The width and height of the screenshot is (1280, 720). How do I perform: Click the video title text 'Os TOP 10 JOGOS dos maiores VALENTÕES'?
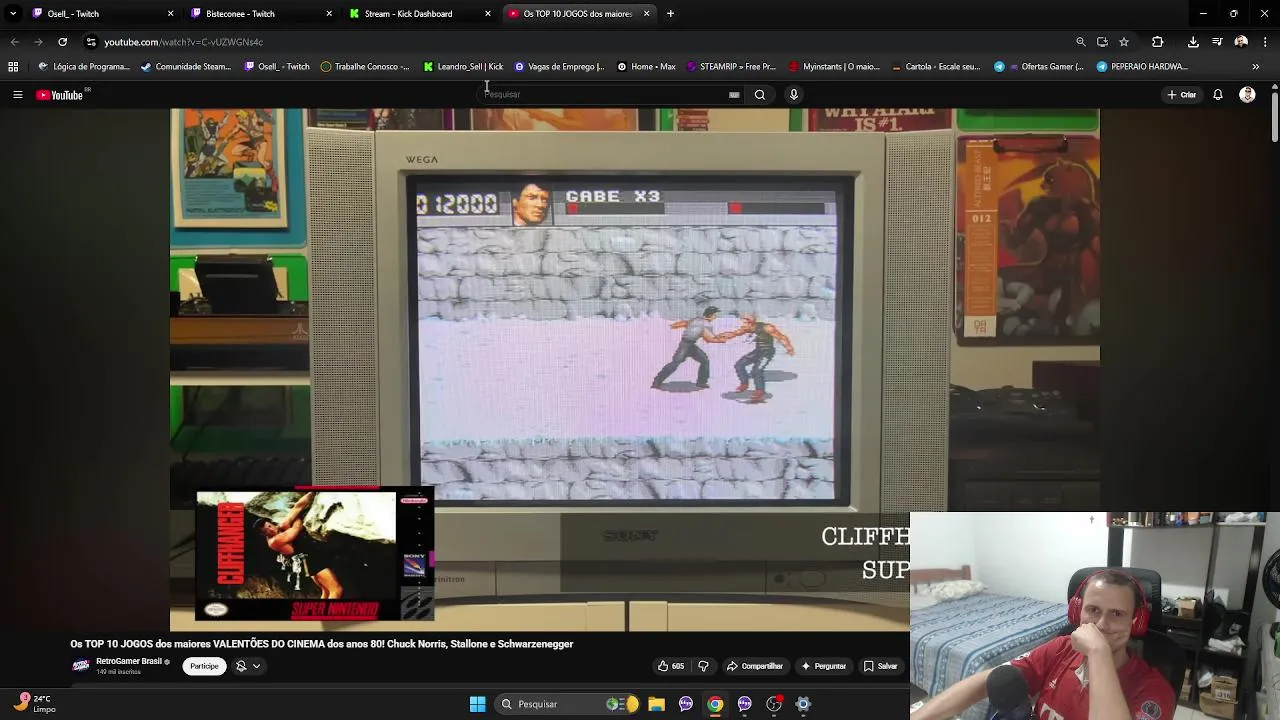[x=321, y=644]
